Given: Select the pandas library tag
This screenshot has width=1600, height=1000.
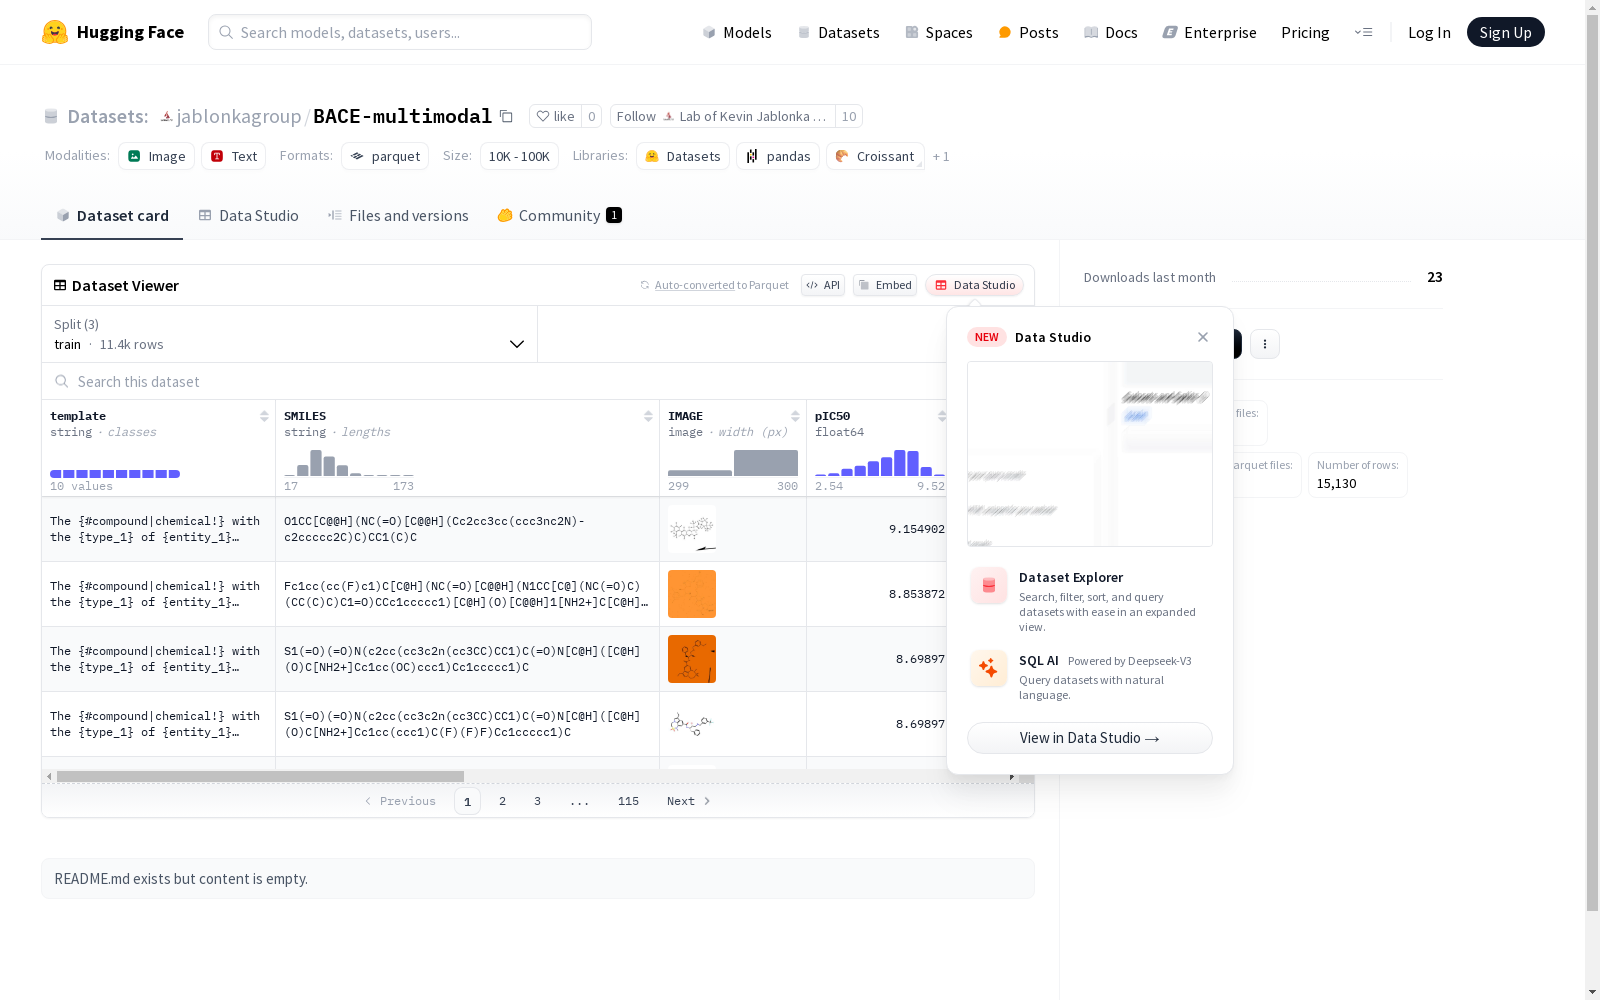Looking at the screenshot, I should pos(778,156).
